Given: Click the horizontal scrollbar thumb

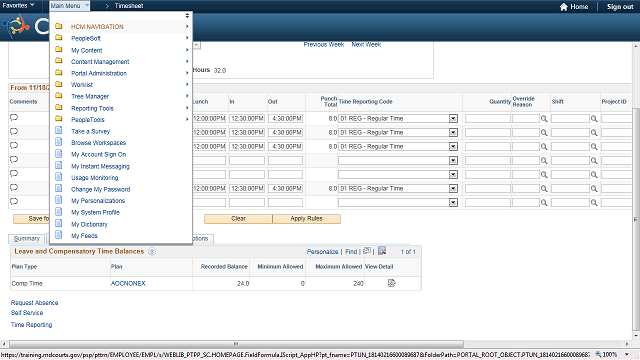Looking at the screenshot, I should coord(236,344).
